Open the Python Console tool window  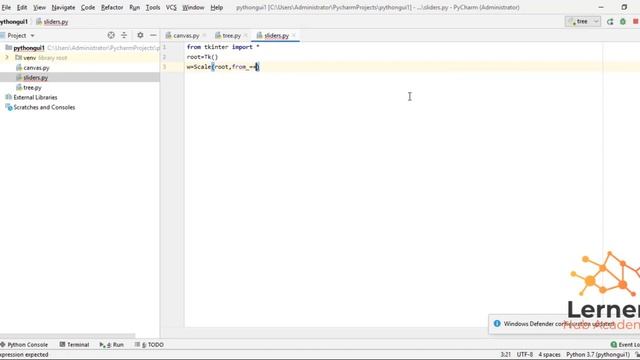[24, 344]
